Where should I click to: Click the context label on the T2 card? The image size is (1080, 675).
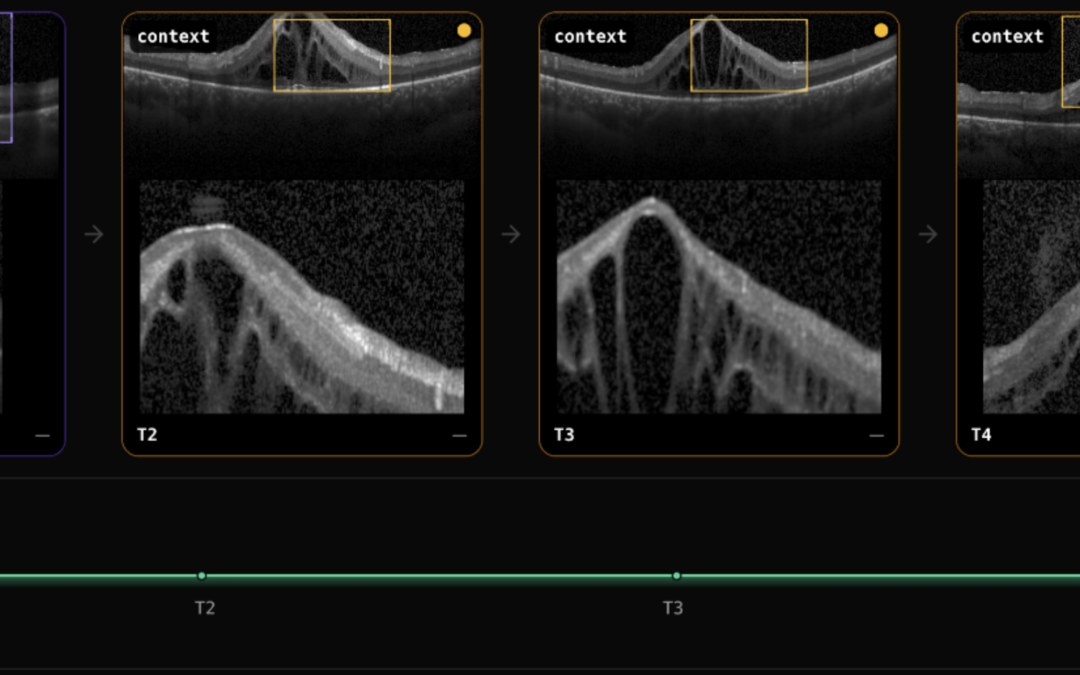pyautogui.click(x=173, y=36)
